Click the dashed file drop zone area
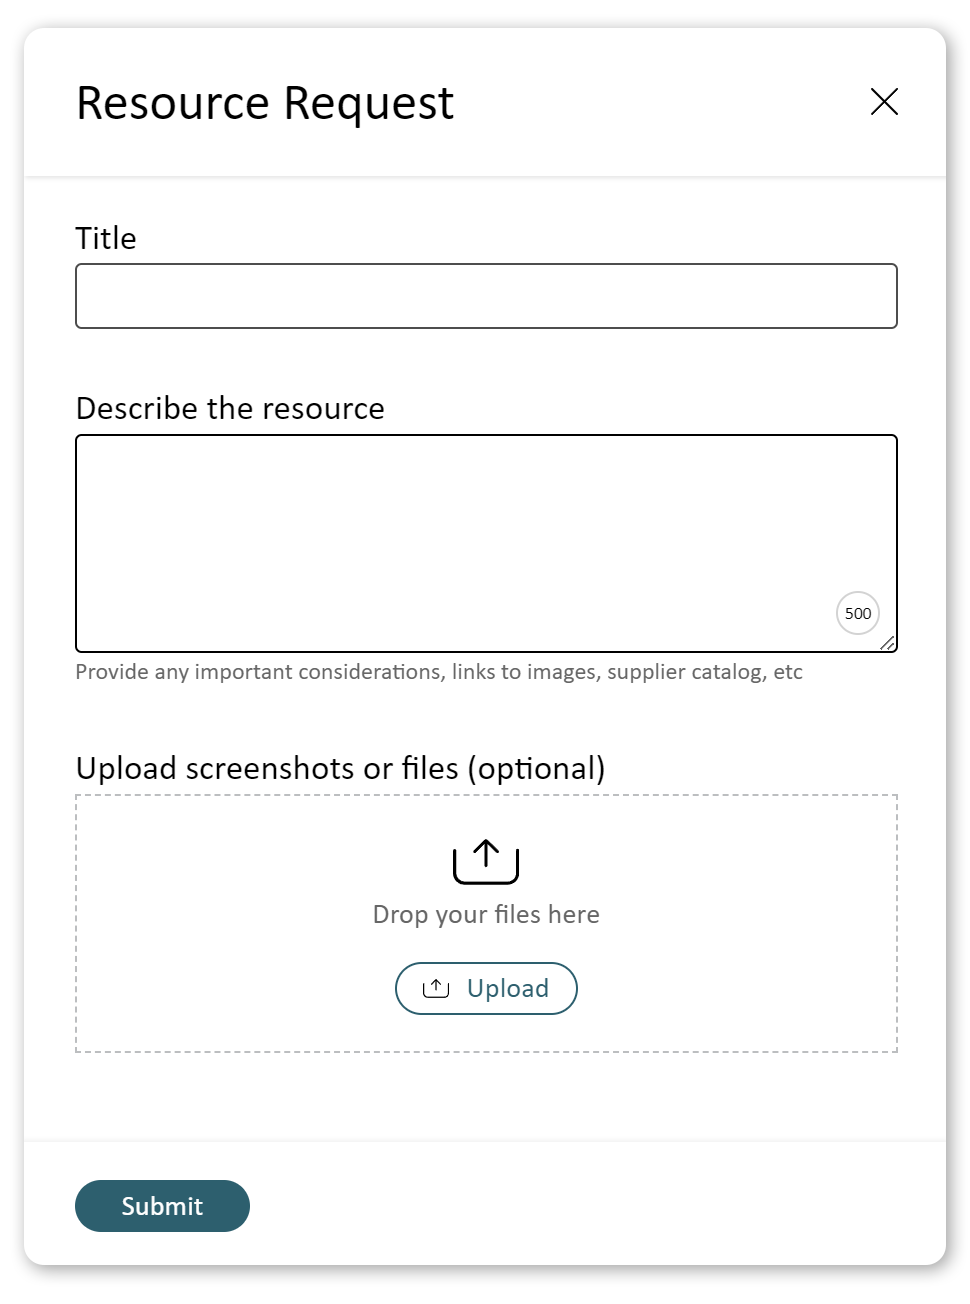This screenshot has height=1304, width=970. pyautogui.click(x=486, y=924)
